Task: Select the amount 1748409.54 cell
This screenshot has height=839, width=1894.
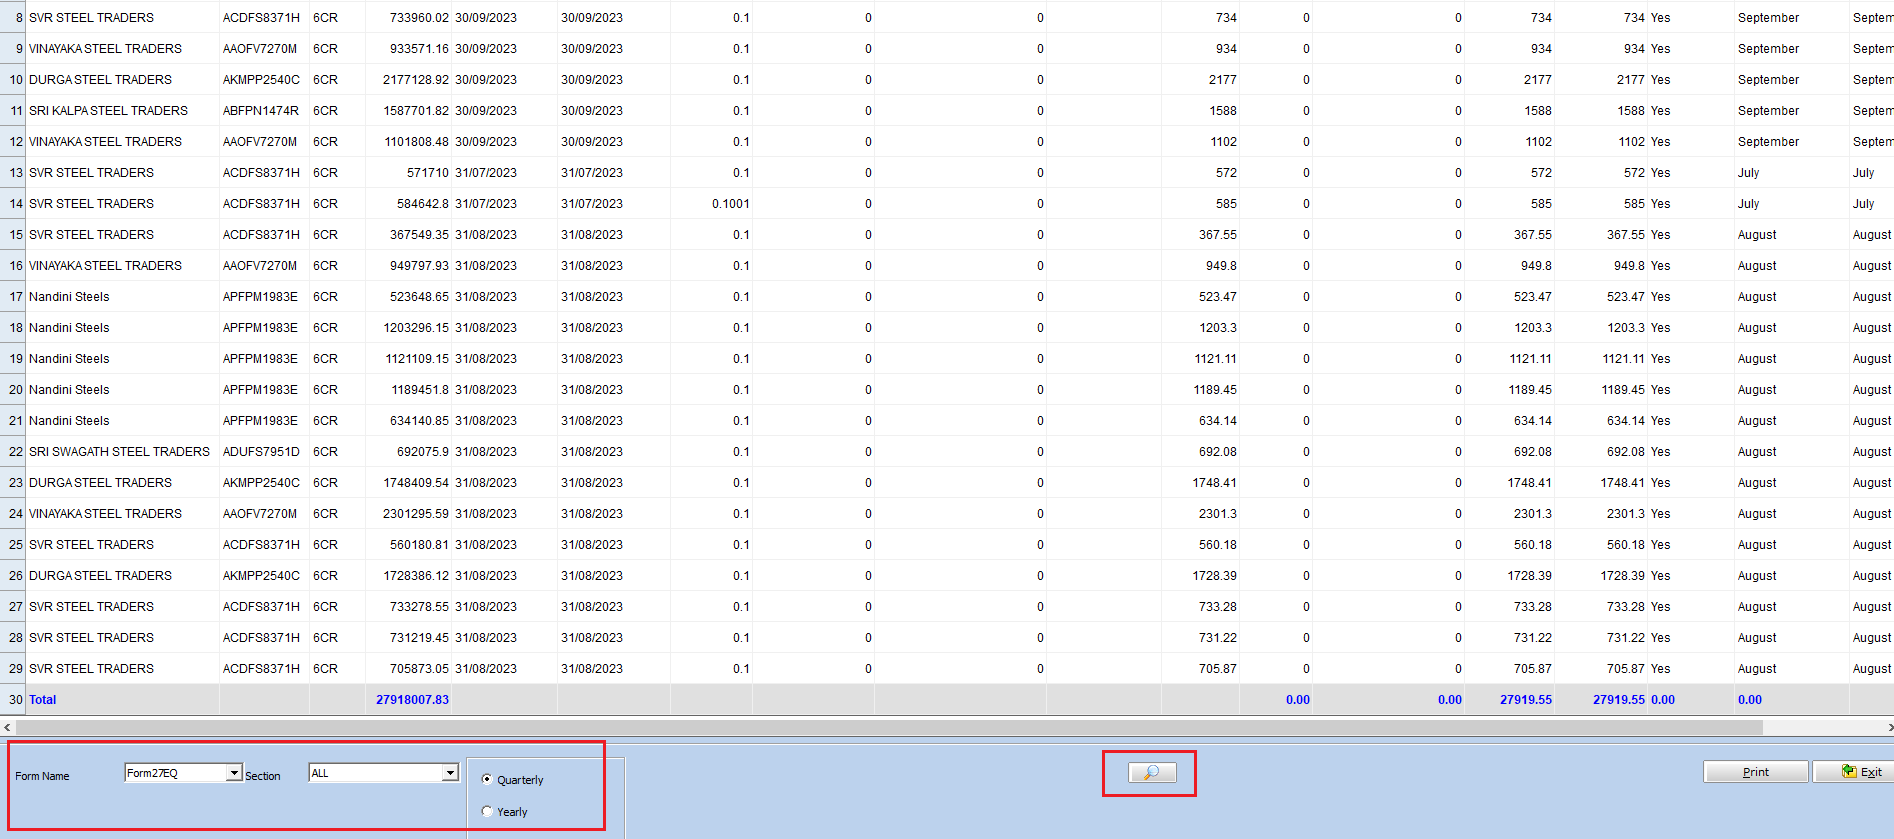Action: click(x=409, y=482)
